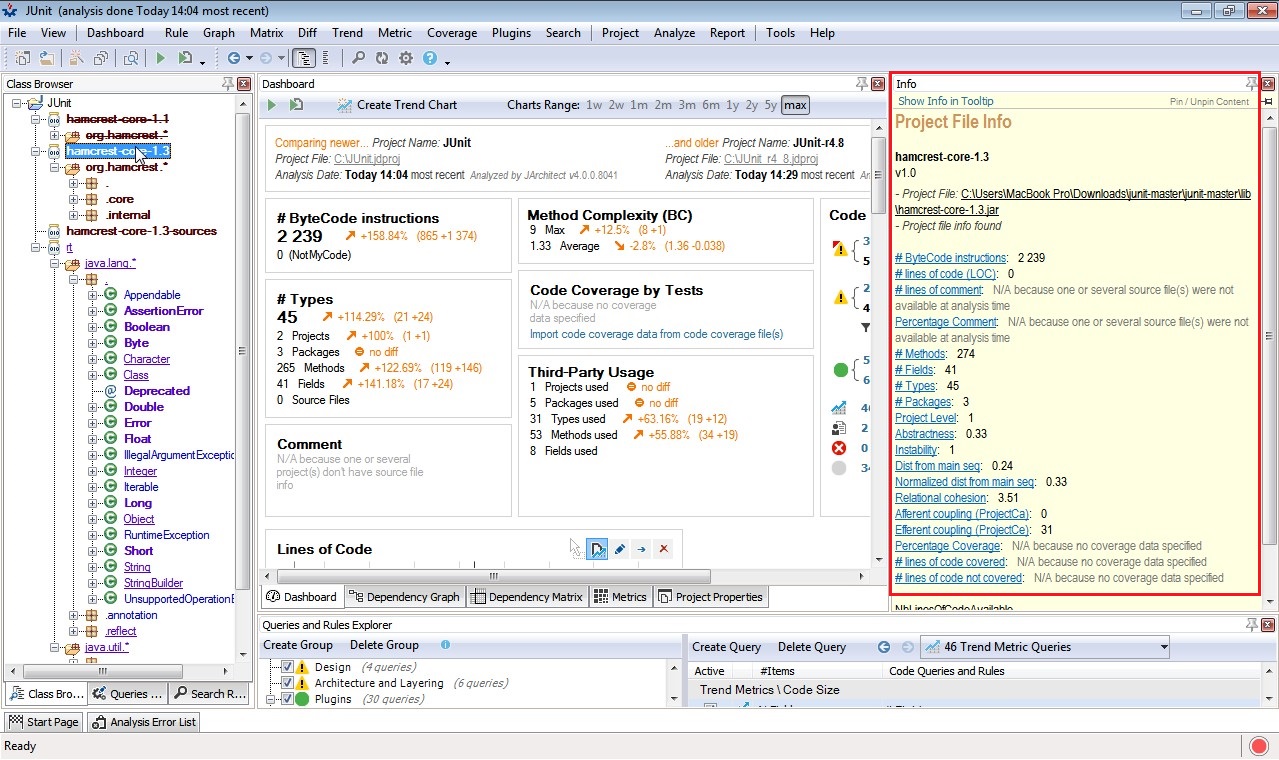This screenshot has width=1279, height=760.
Task: Click the # ByteCode instructions link in Info
Action: (950, 258)
